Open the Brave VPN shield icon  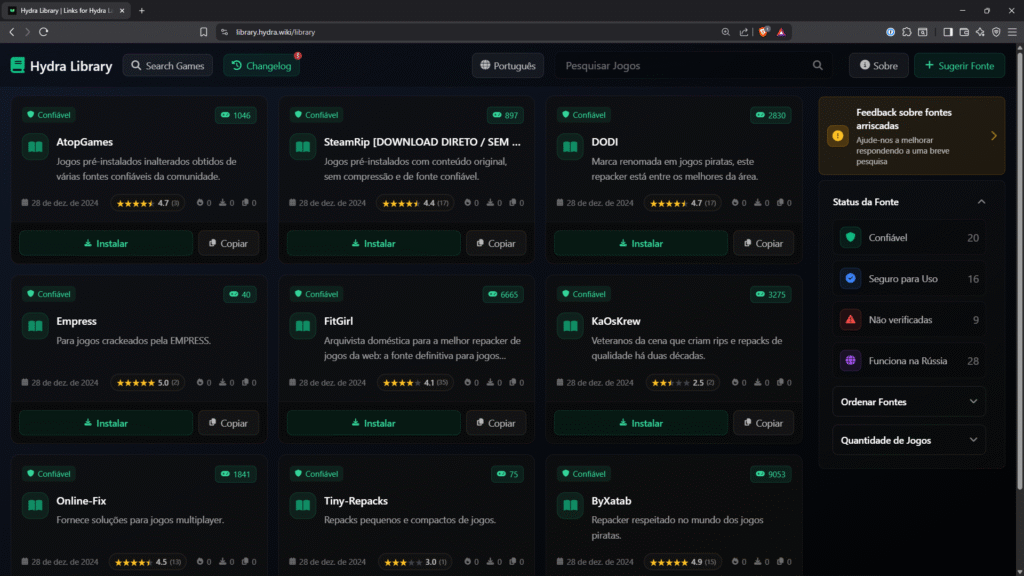click(x=996, y=32)
